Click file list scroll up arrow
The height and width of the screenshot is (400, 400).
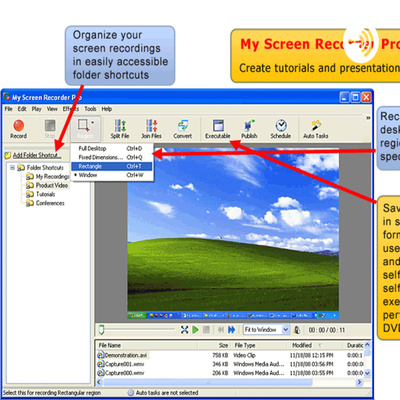pos(367,345)
